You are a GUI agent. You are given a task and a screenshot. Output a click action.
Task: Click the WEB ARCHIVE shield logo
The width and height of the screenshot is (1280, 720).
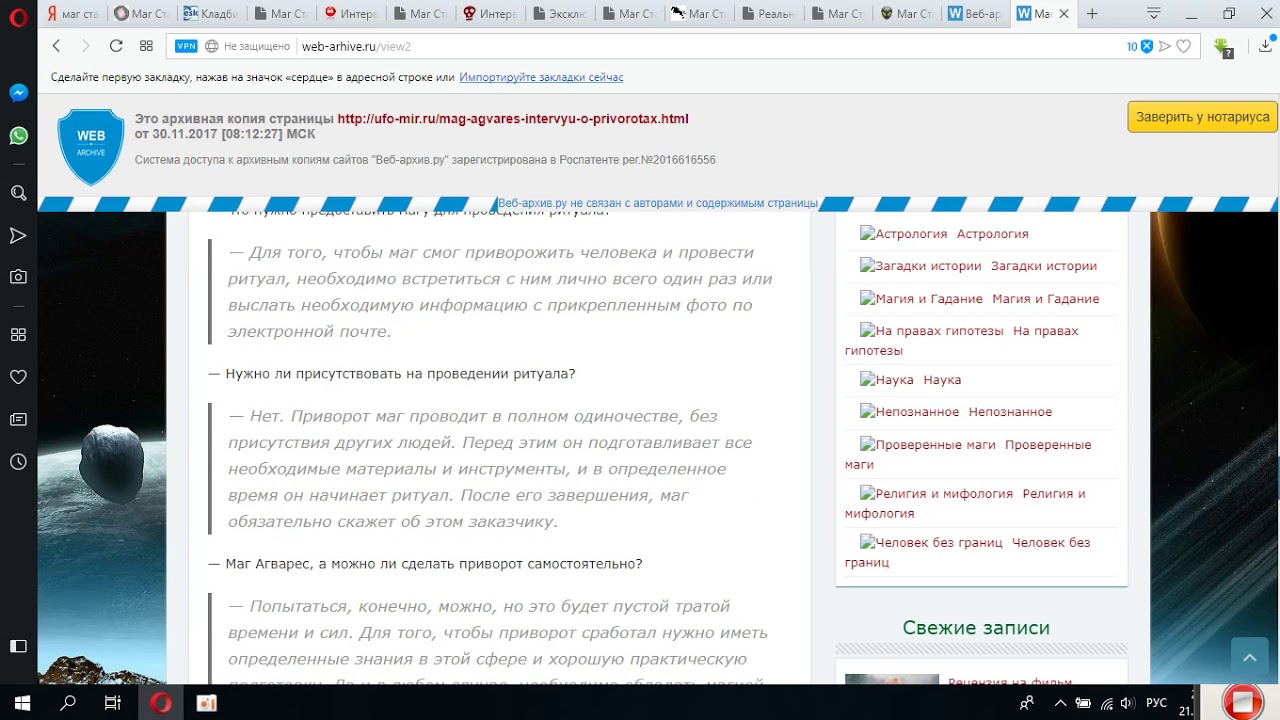click(91, 147)
